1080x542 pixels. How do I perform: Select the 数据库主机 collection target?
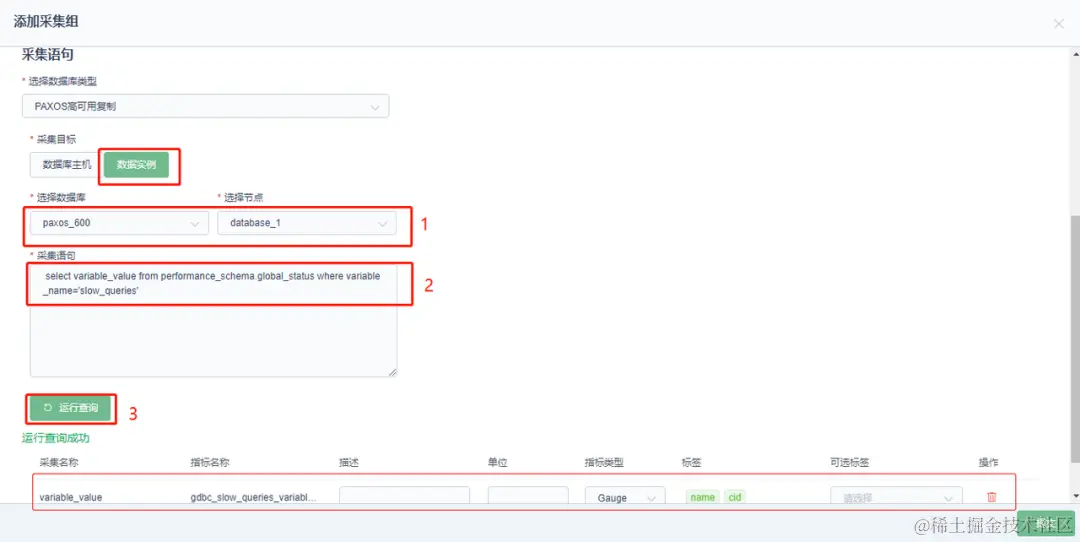coord(66,165)
